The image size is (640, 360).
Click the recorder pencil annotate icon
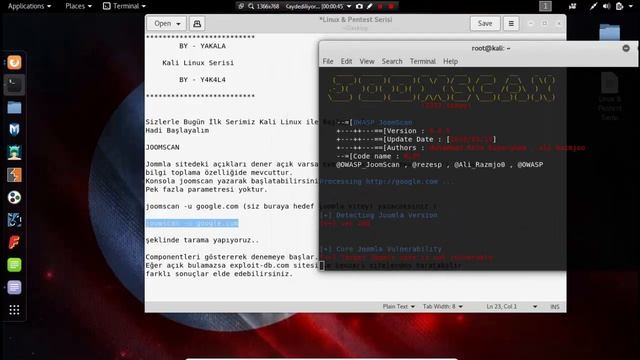coord(369,6)
